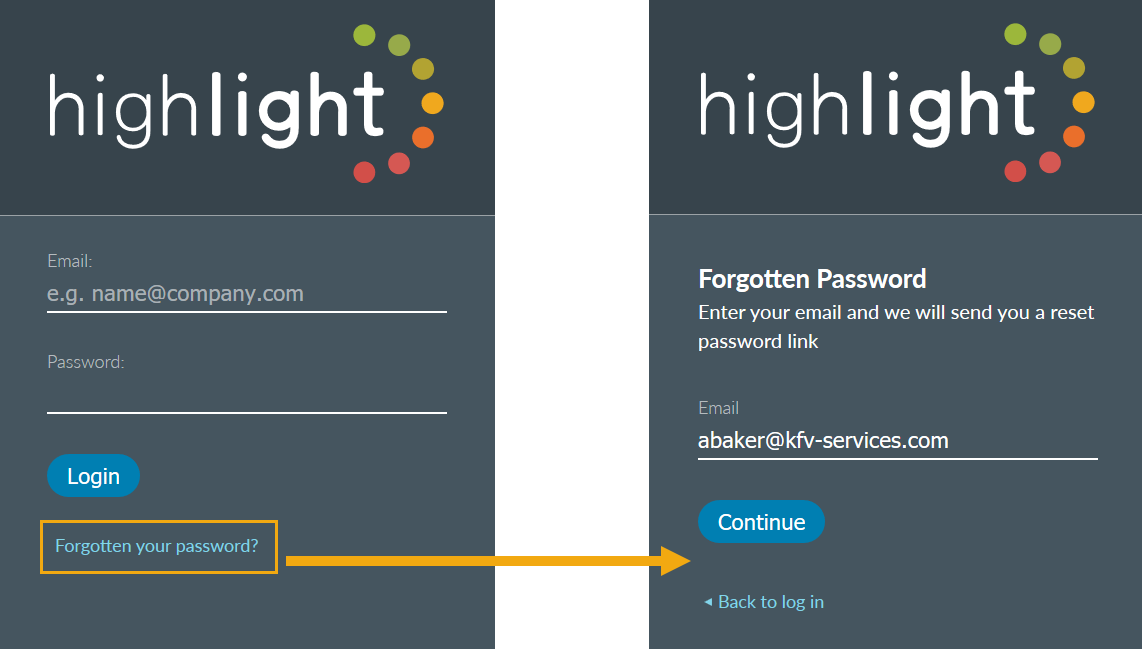Screen dimensions: 1142x649
Task: Click the abaker@kfv-services.com email field
Action: [x=897, y=440]
